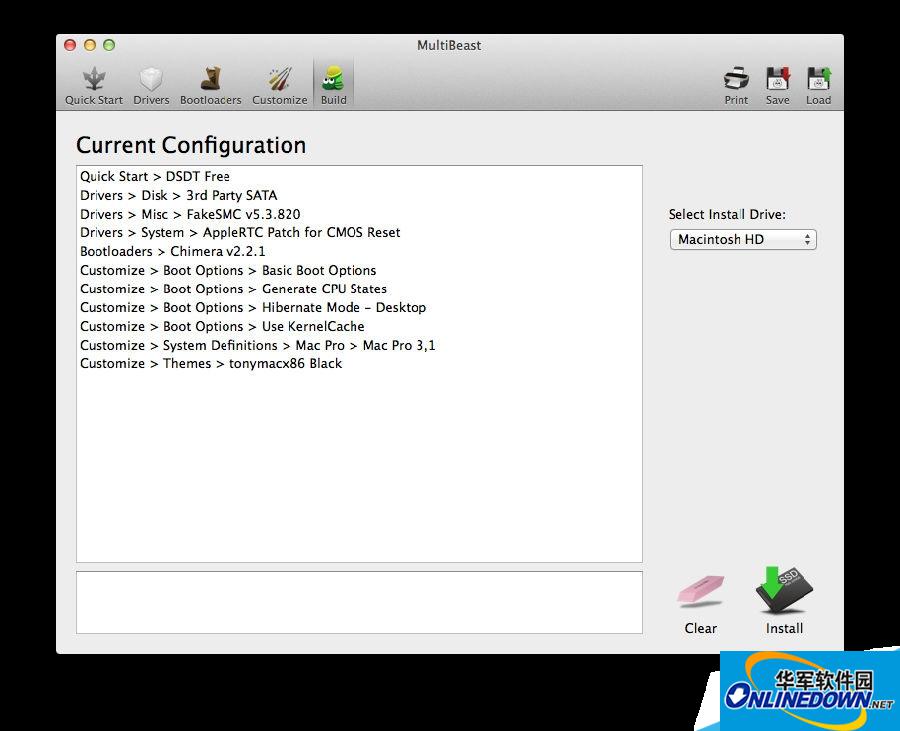Switch to the Build section
This screenshot has height=731, width=900.
333,86
